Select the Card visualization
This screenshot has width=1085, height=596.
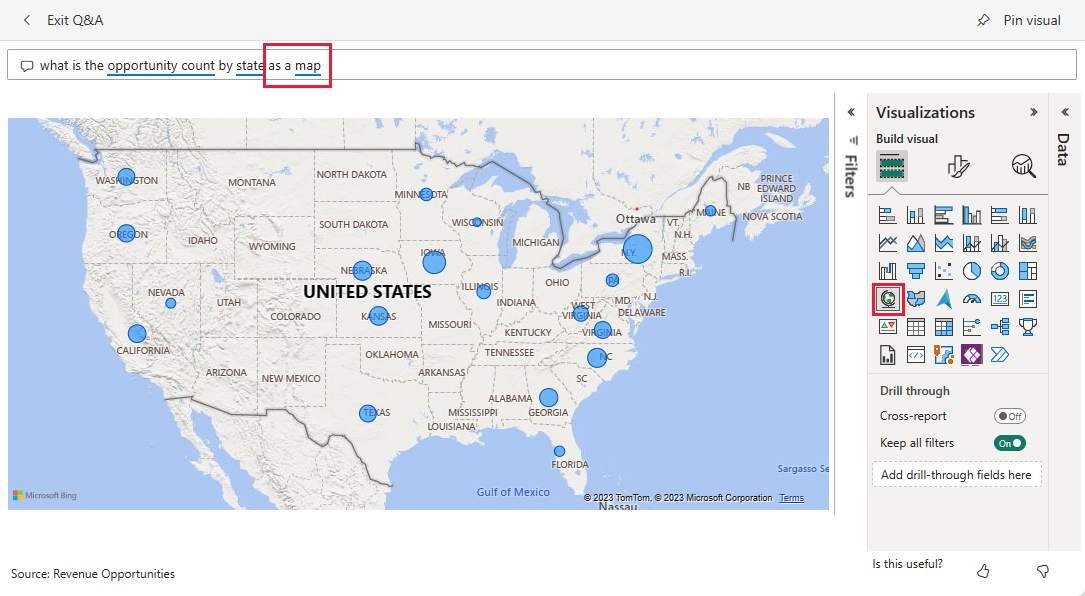pyautogui.click(x=1000, y=298)
